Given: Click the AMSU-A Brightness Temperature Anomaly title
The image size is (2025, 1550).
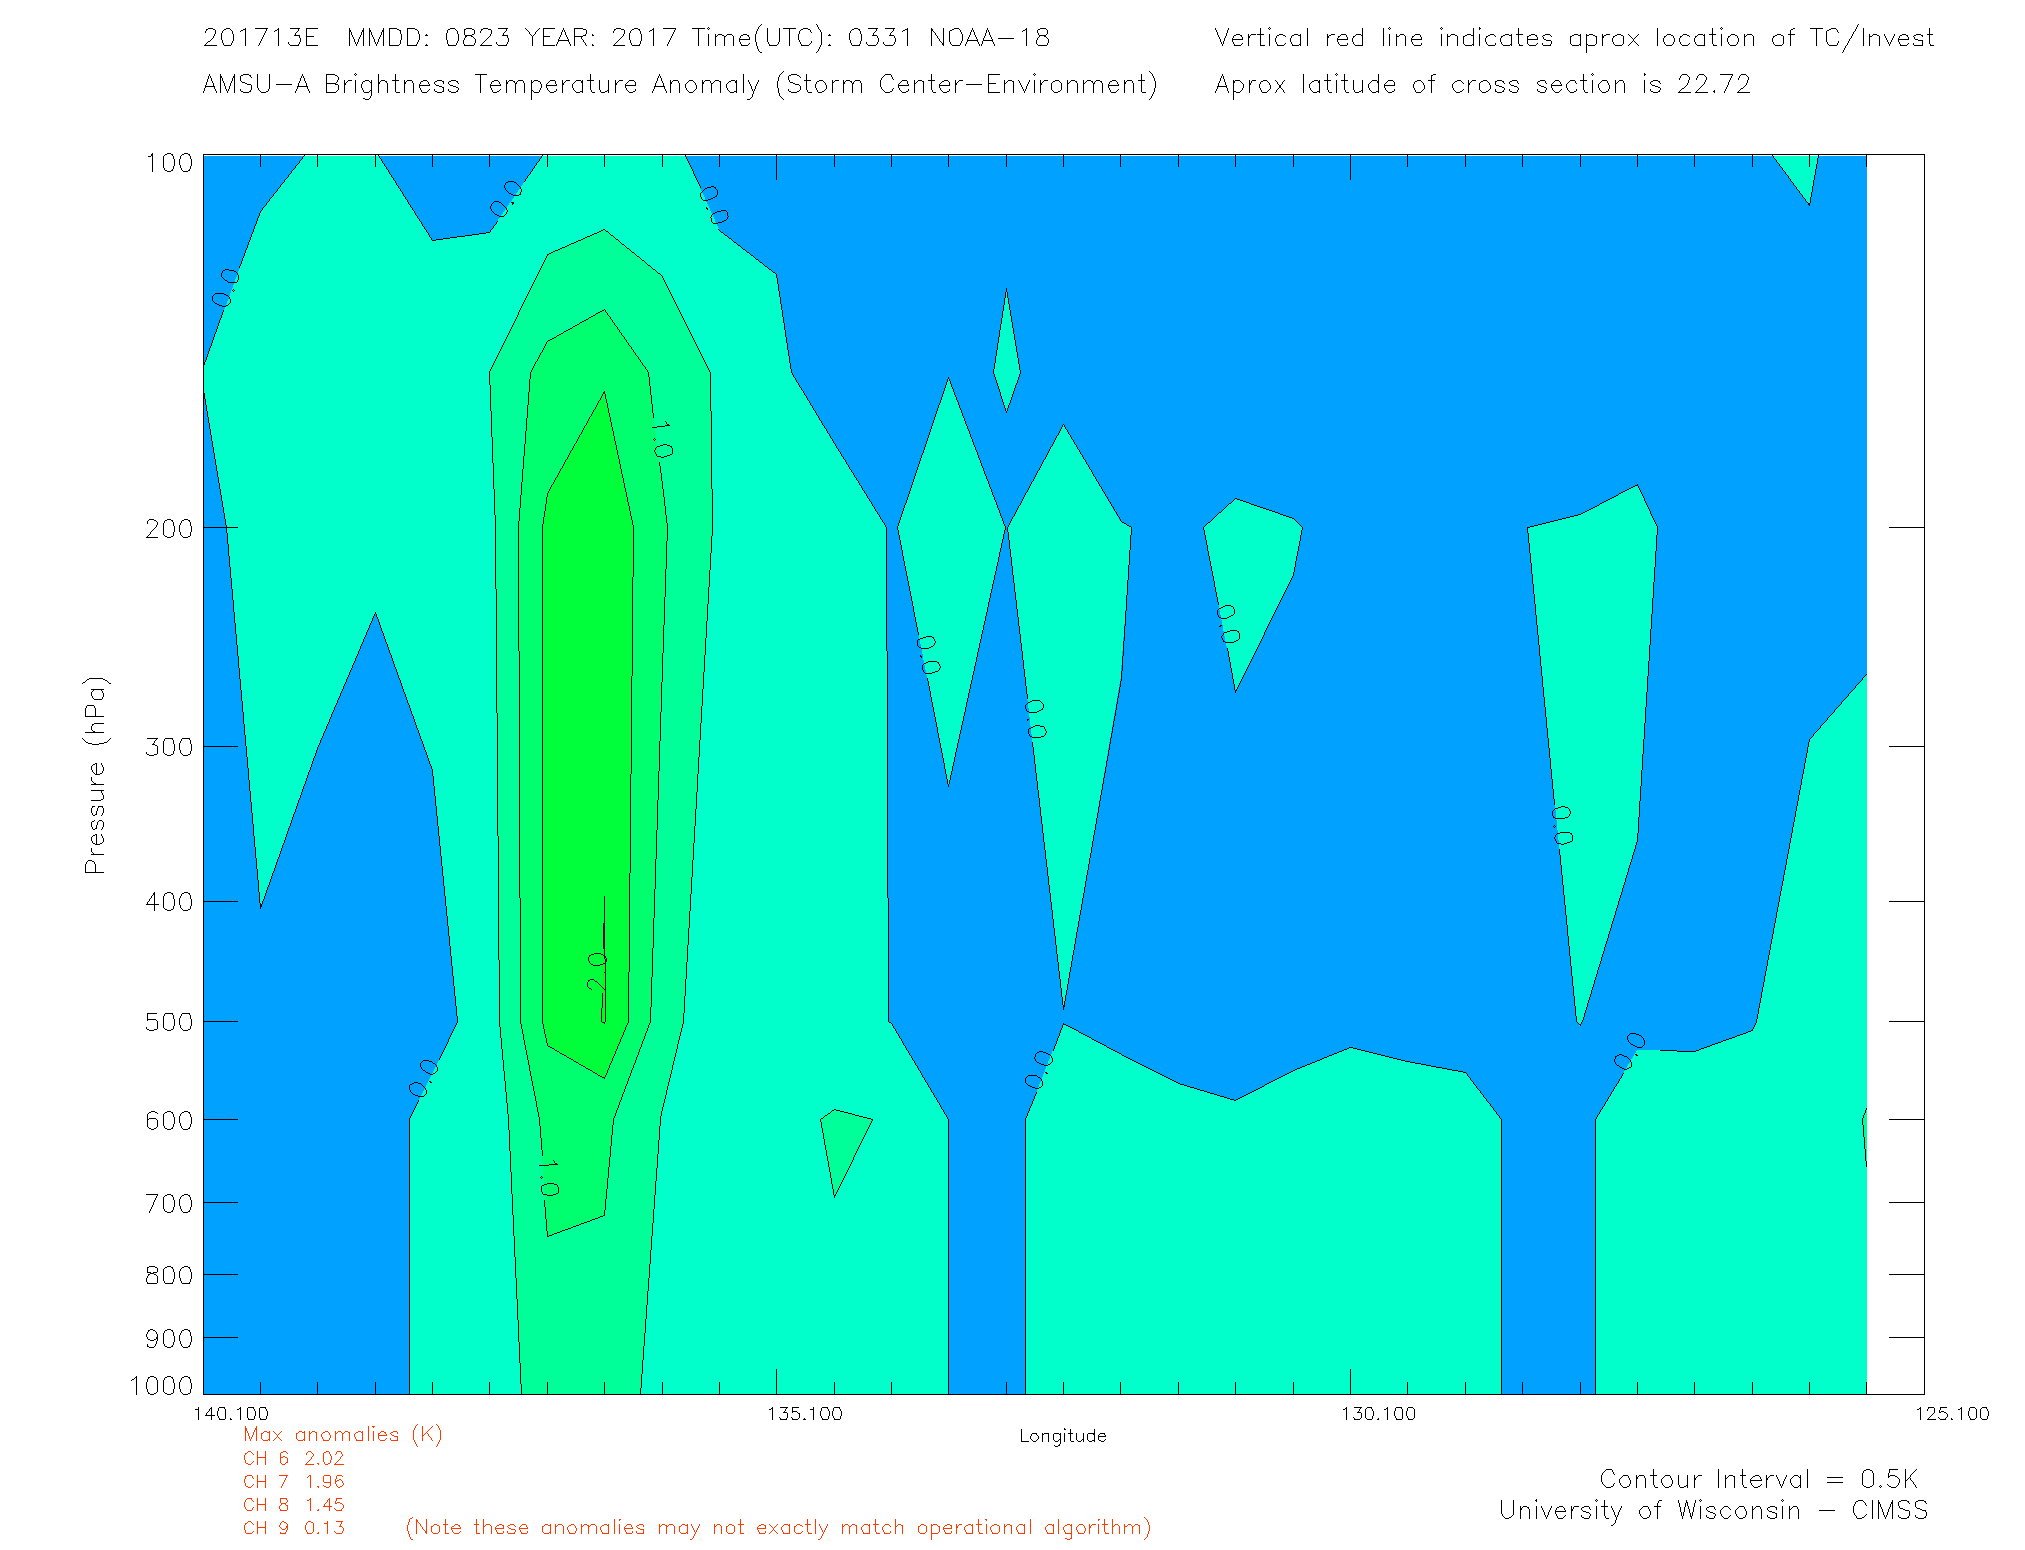Looking at the screenshot, I should 680,85.
